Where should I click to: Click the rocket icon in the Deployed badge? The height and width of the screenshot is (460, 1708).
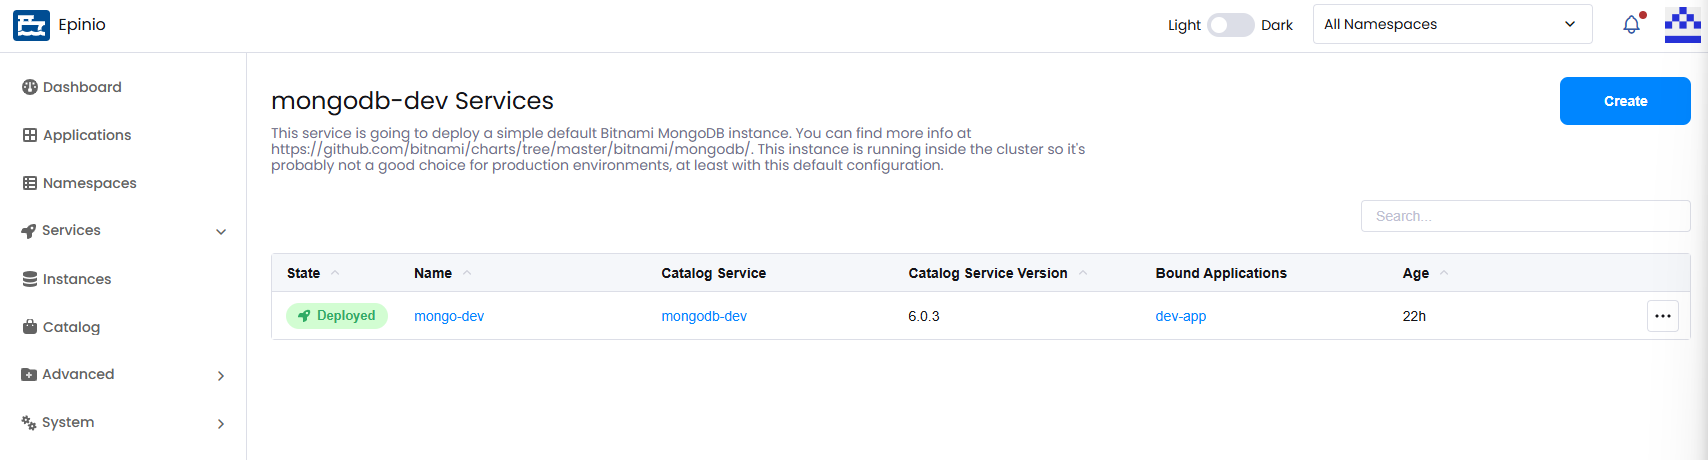304,316
